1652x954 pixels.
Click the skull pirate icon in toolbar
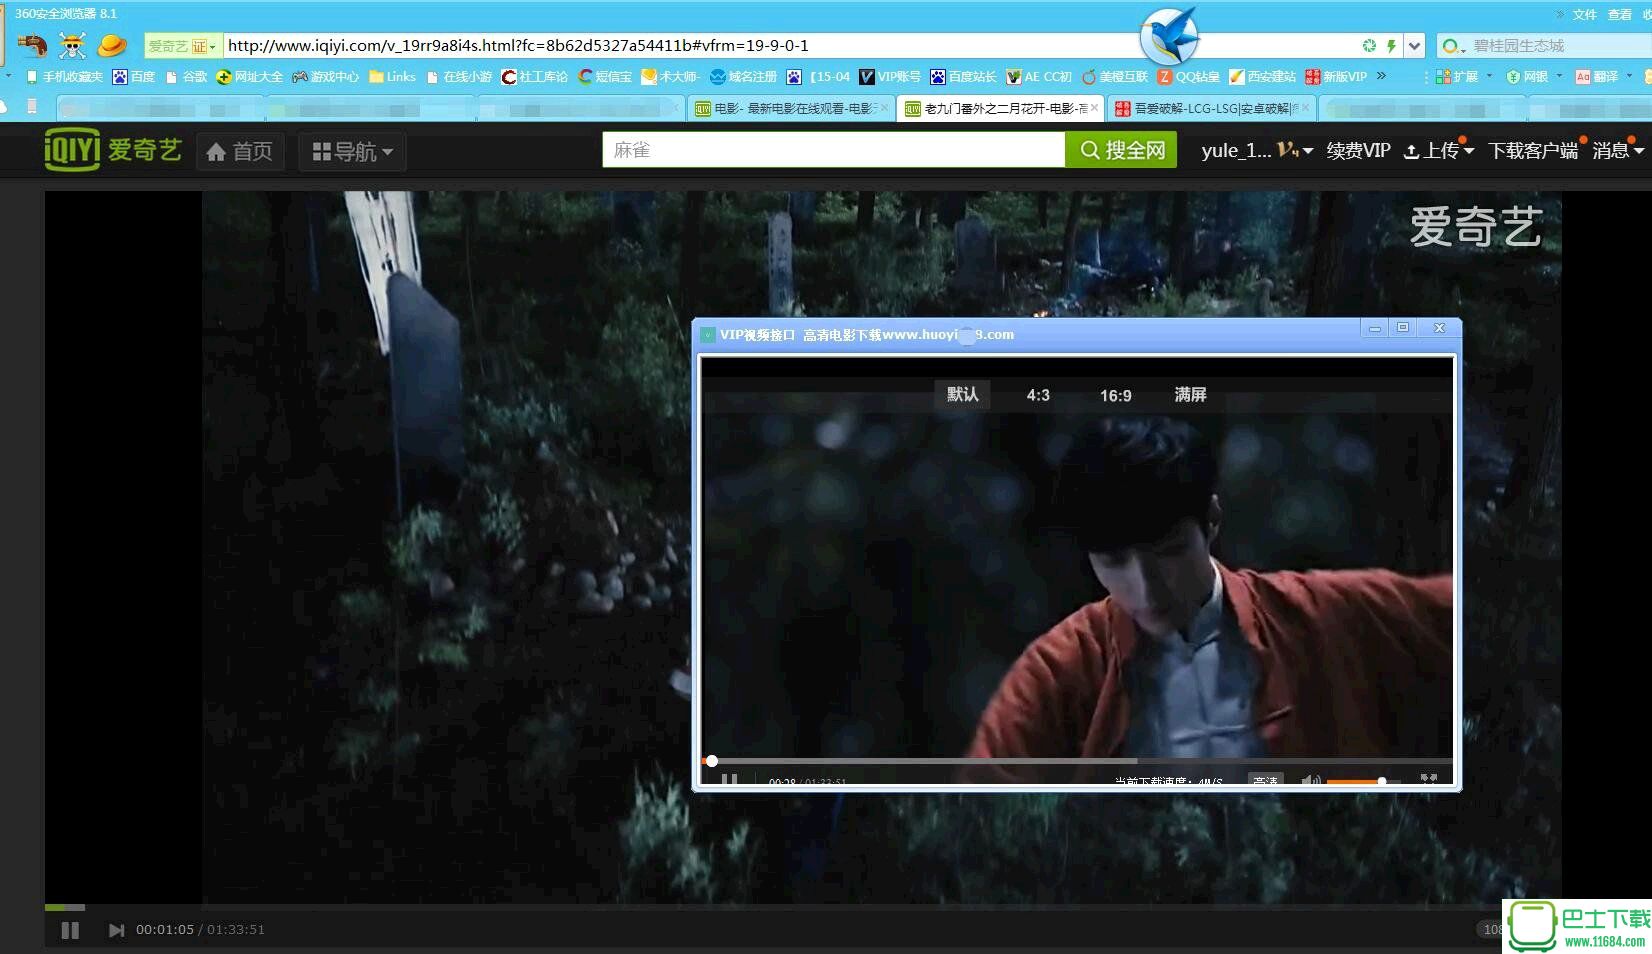[x=72, y=45]
